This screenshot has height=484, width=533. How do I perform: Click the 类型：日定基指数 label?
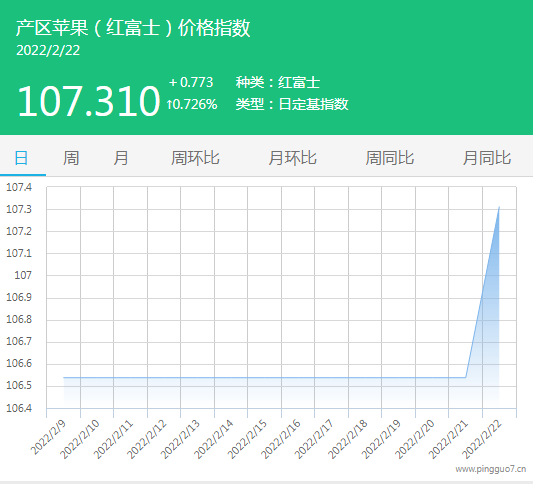click(292, 104)
